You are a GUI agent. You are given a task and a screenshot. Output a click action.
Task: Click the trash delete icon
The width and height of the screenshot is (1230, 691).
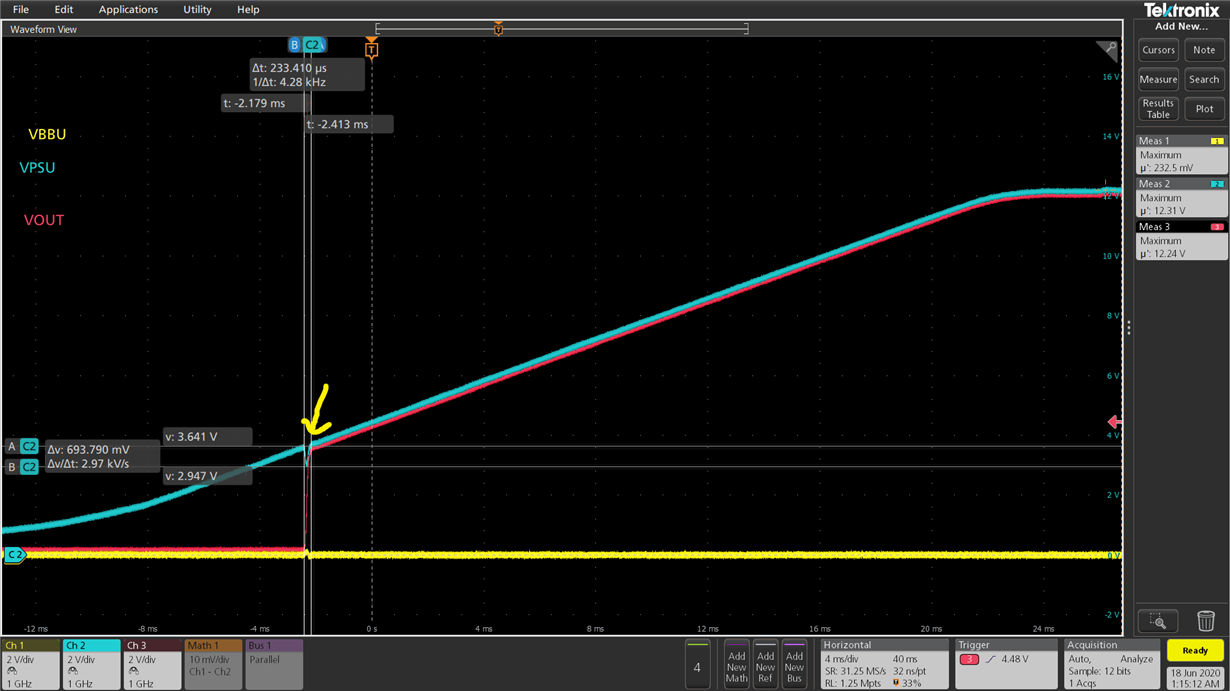pos(1205,620)
